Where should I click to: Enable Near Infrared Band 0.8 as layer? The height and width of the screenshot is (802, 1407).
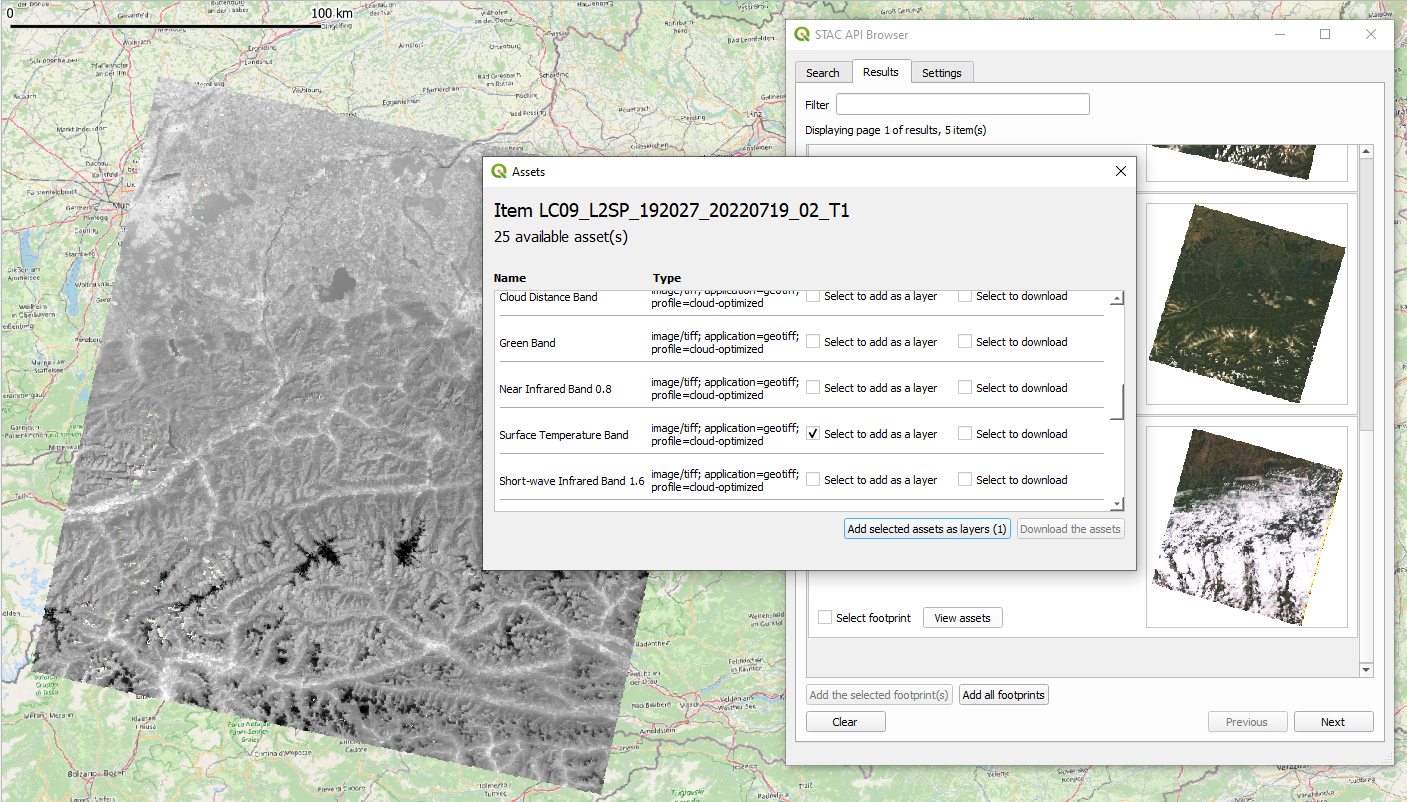click(x=813, y=388)
